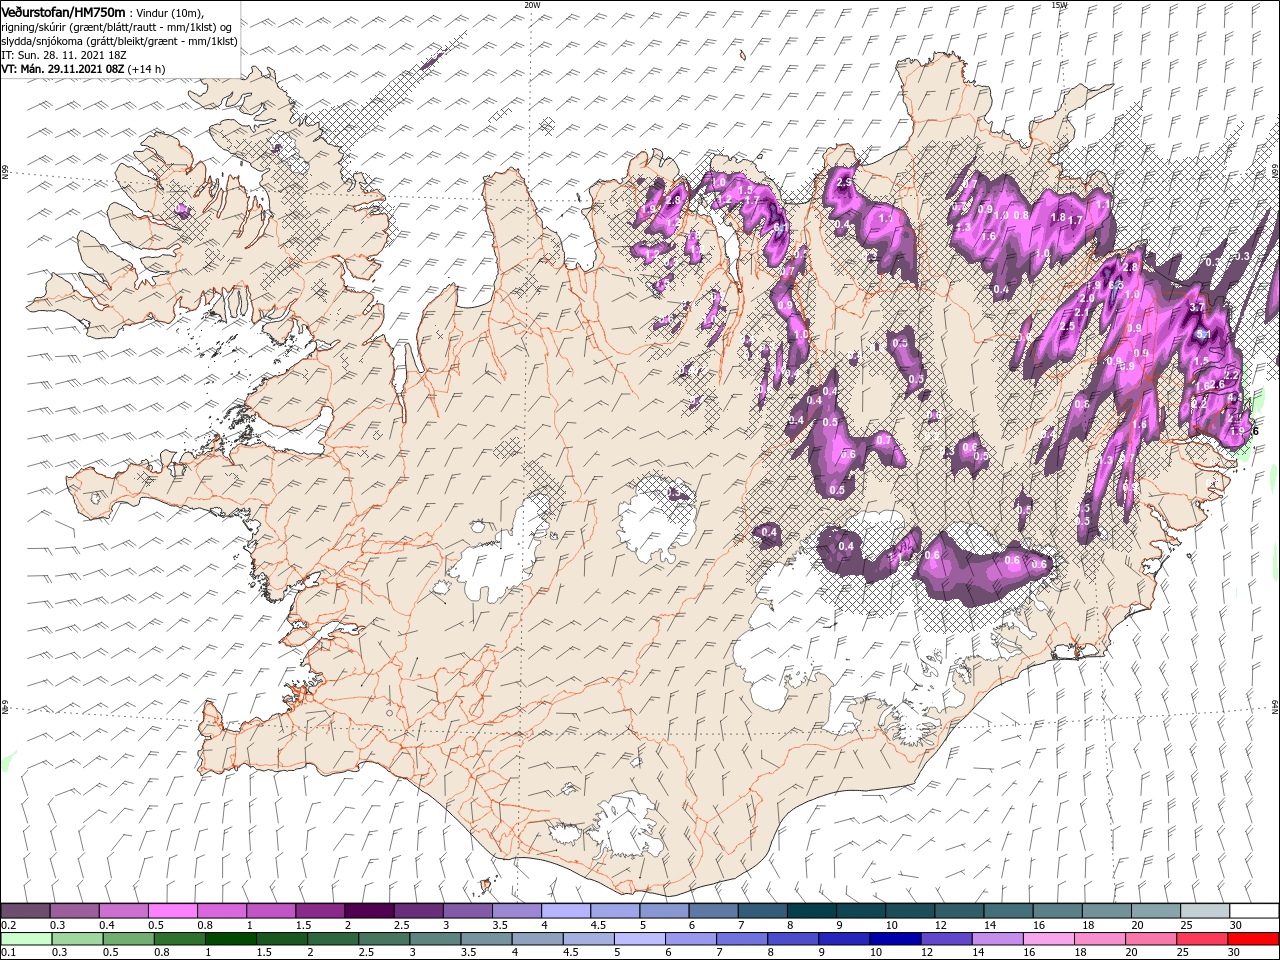This screenshot has width=1280, height=960.
Task: Click the '3.7' precipitation value on the map
Action: 1197,307
